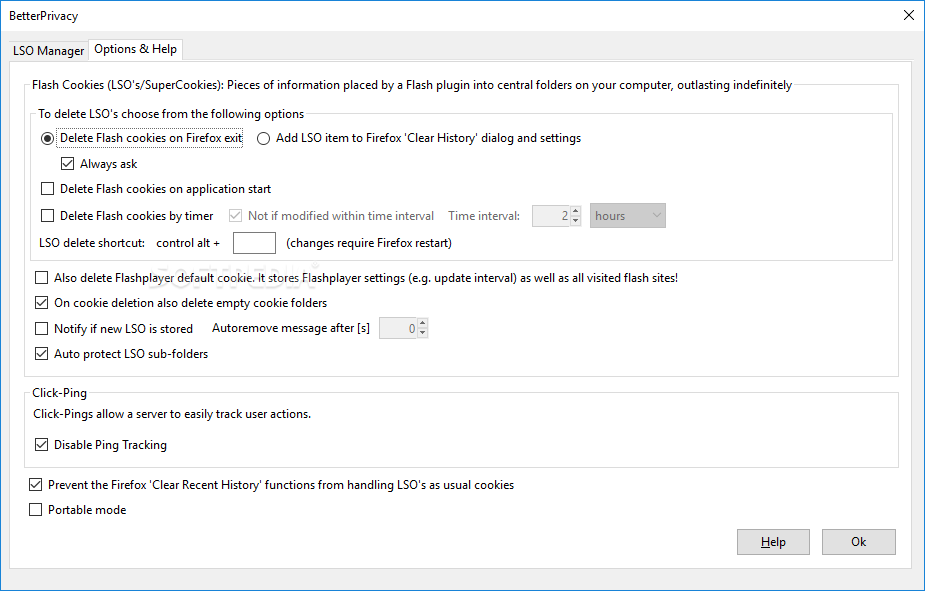
Task: Toggle Auto protect LSO sub-folders
Action: click(x=42, y=354)
